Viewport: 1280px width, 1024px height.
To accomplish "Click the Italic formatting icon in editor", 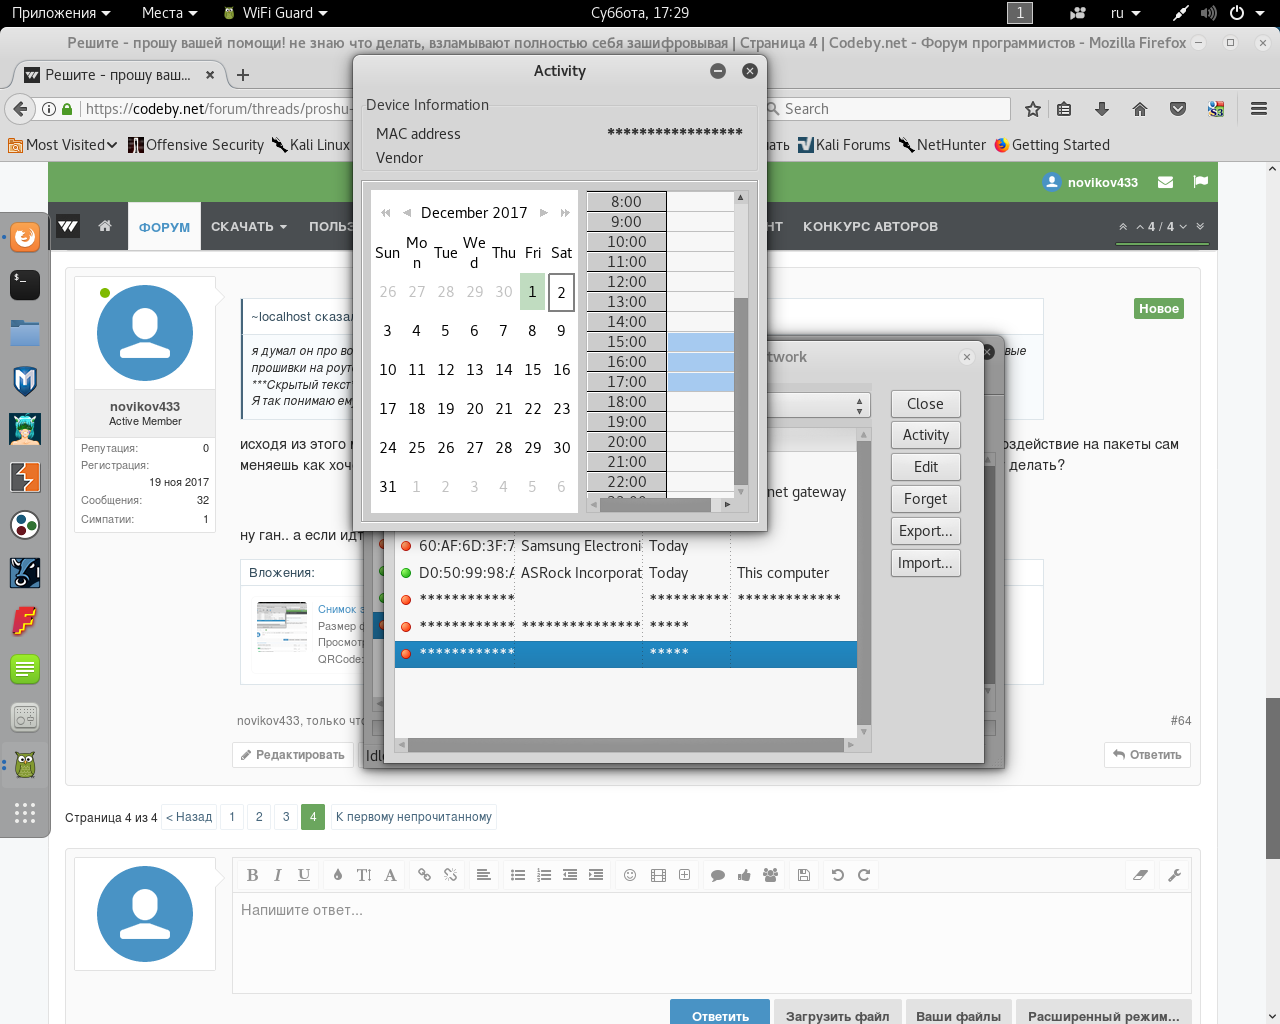I will click(278, 875).
